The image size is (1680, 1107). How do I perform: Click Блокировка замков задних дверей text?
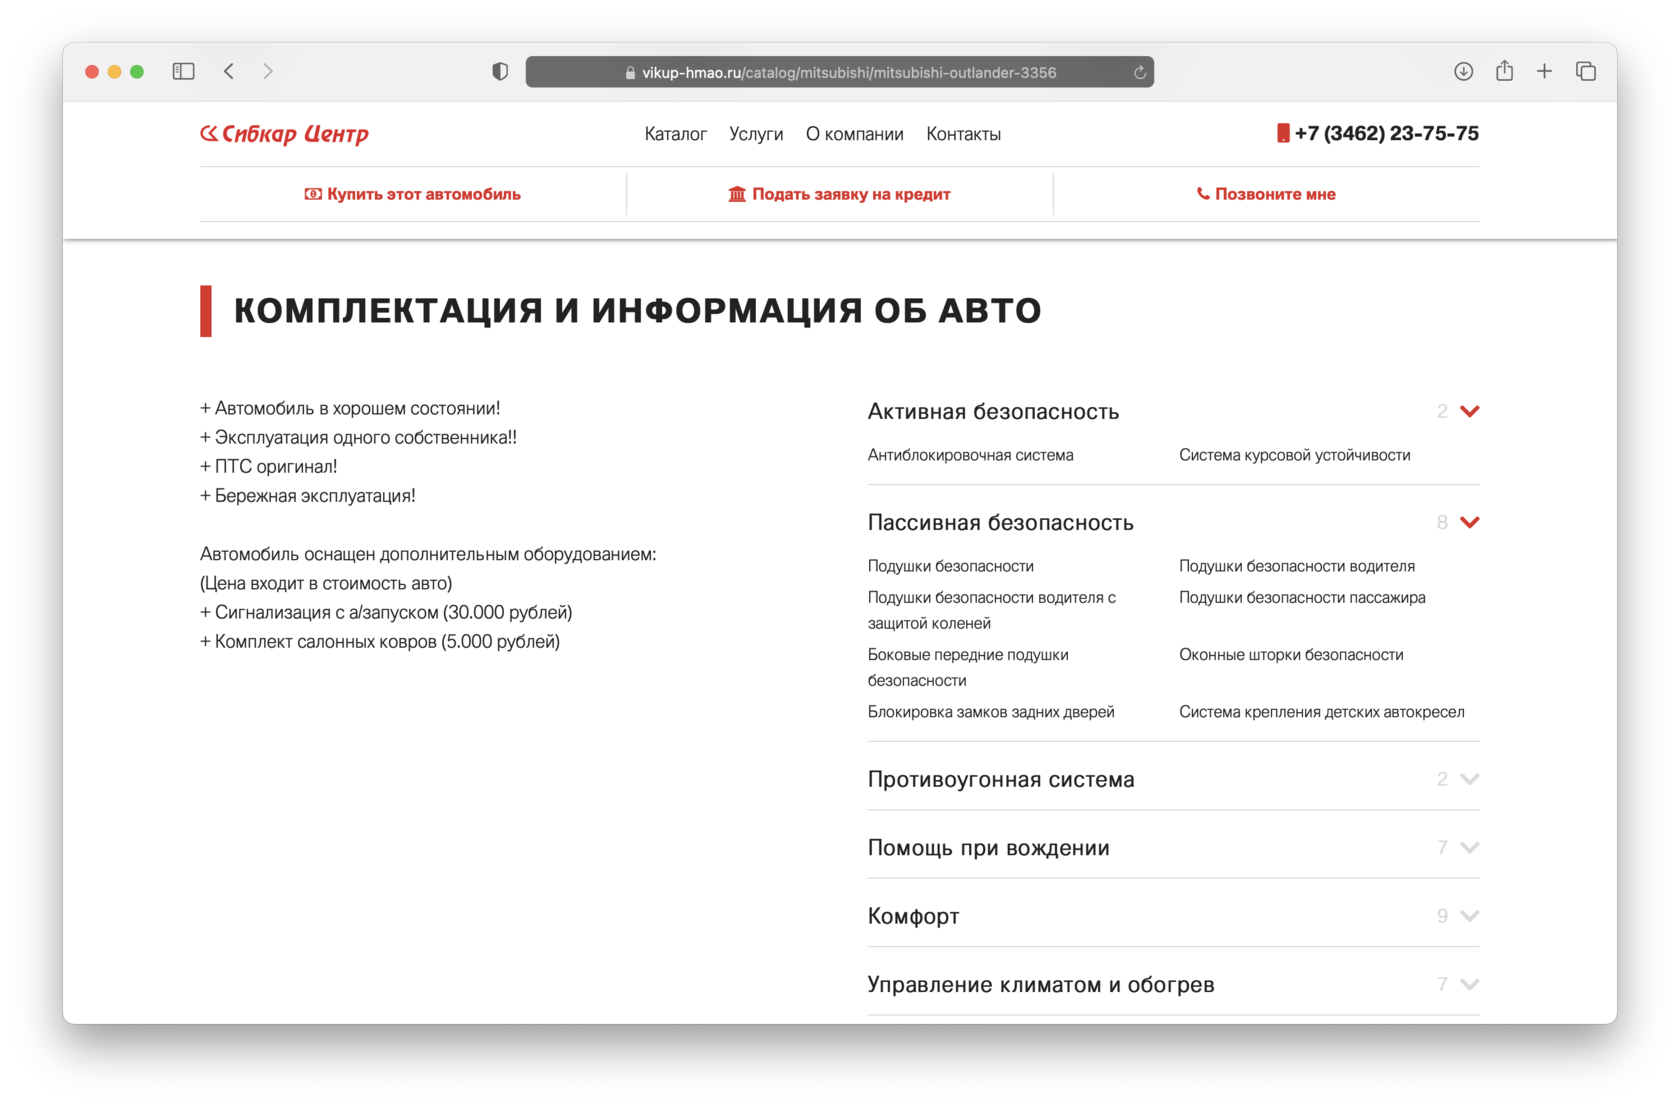point(991,712)
